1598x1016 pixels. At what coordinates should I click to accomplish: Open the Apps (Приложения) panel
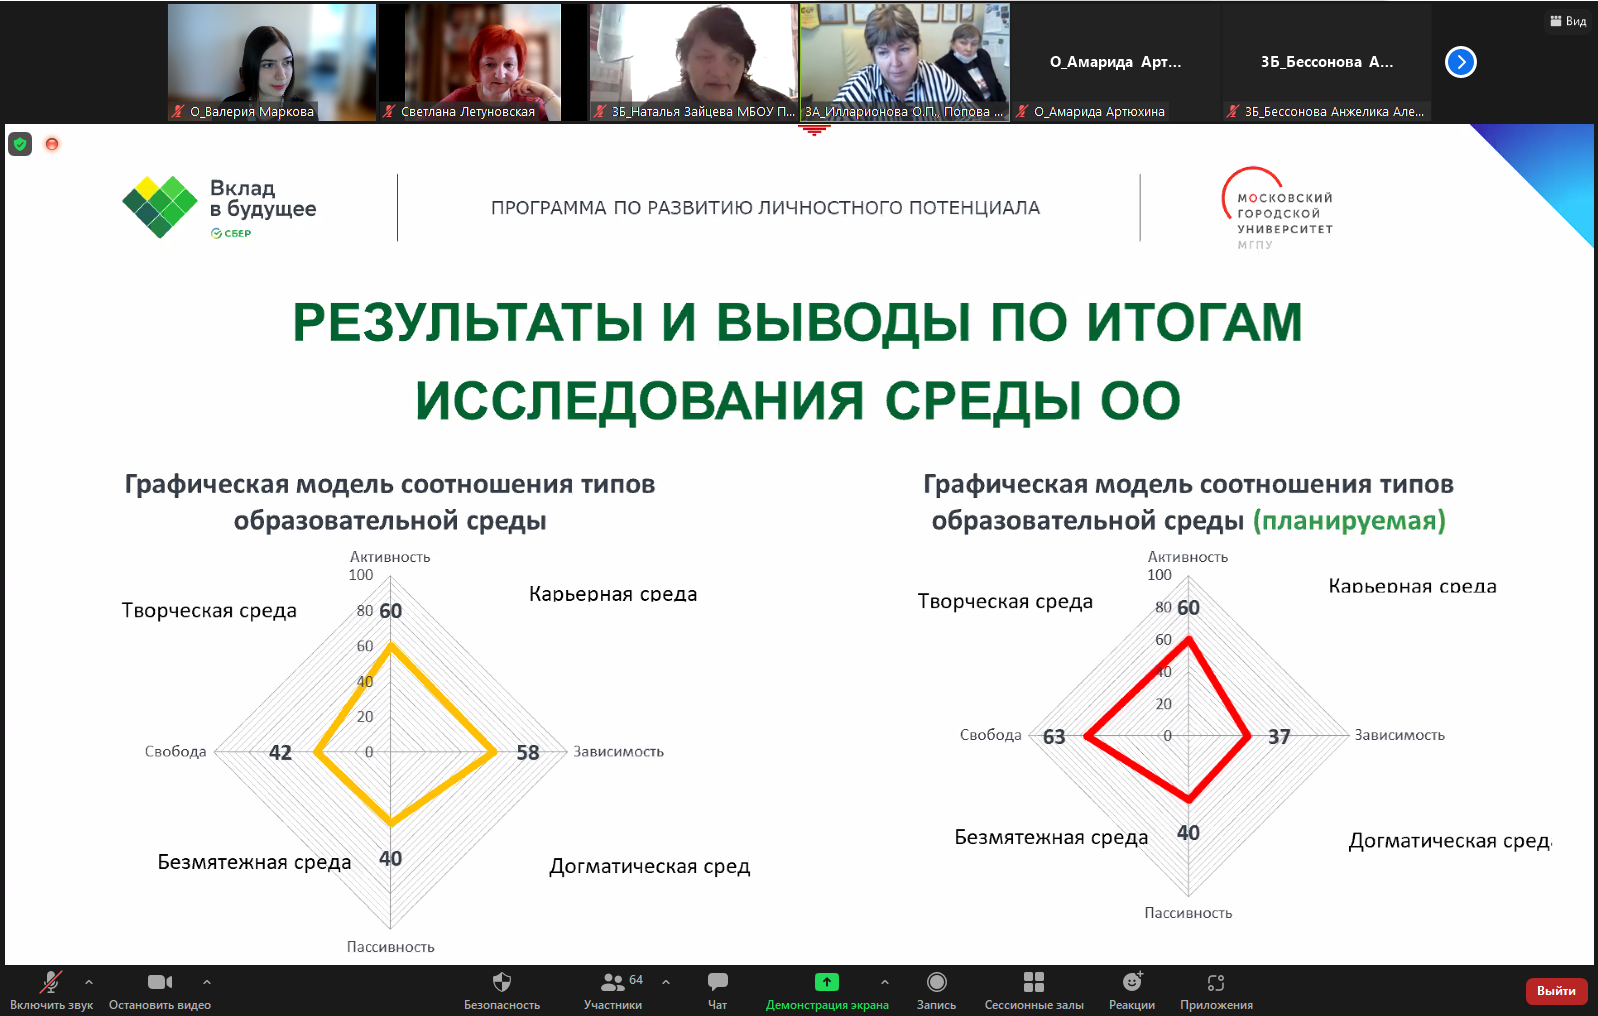(1216, 983)
